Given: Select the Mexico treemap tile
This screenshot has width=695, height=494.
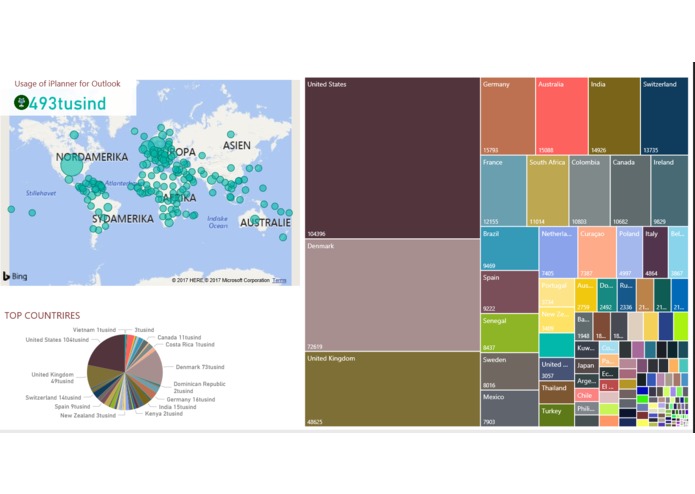Looking at the screenshot, I should [510, 408].
